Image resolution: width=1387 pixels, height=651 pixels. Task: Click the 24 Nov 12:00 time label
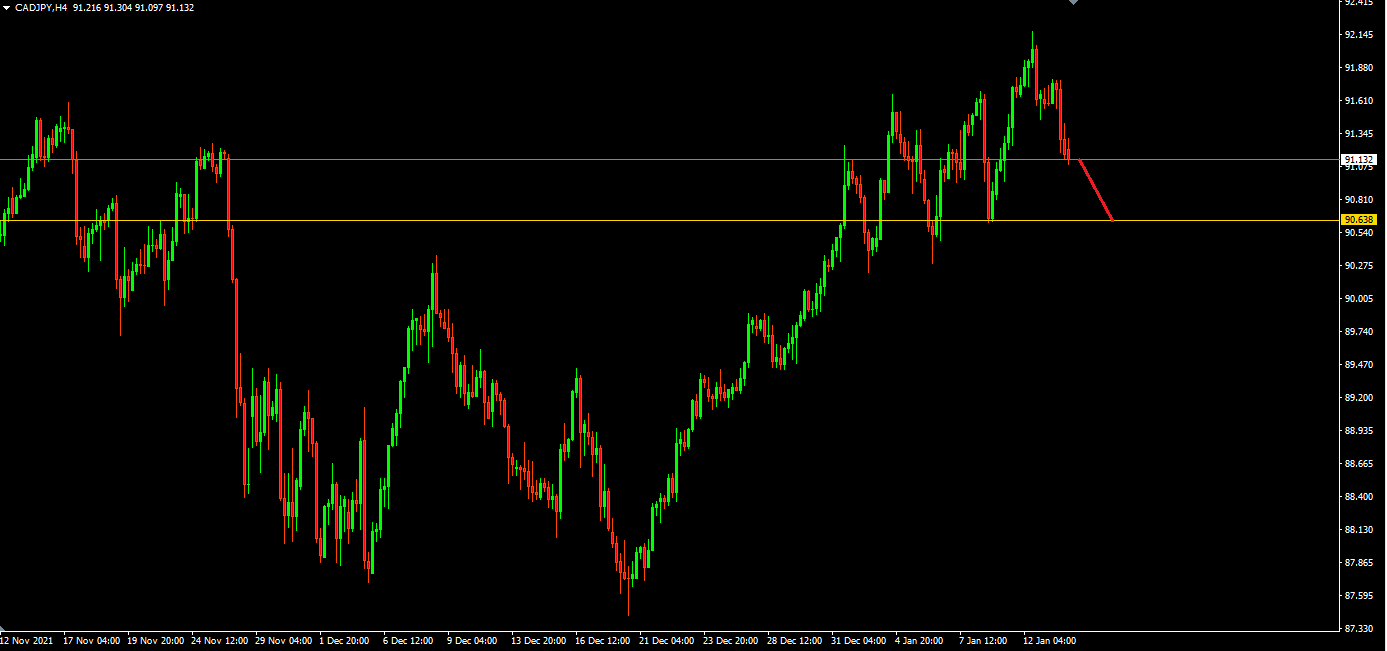[220, 640]
